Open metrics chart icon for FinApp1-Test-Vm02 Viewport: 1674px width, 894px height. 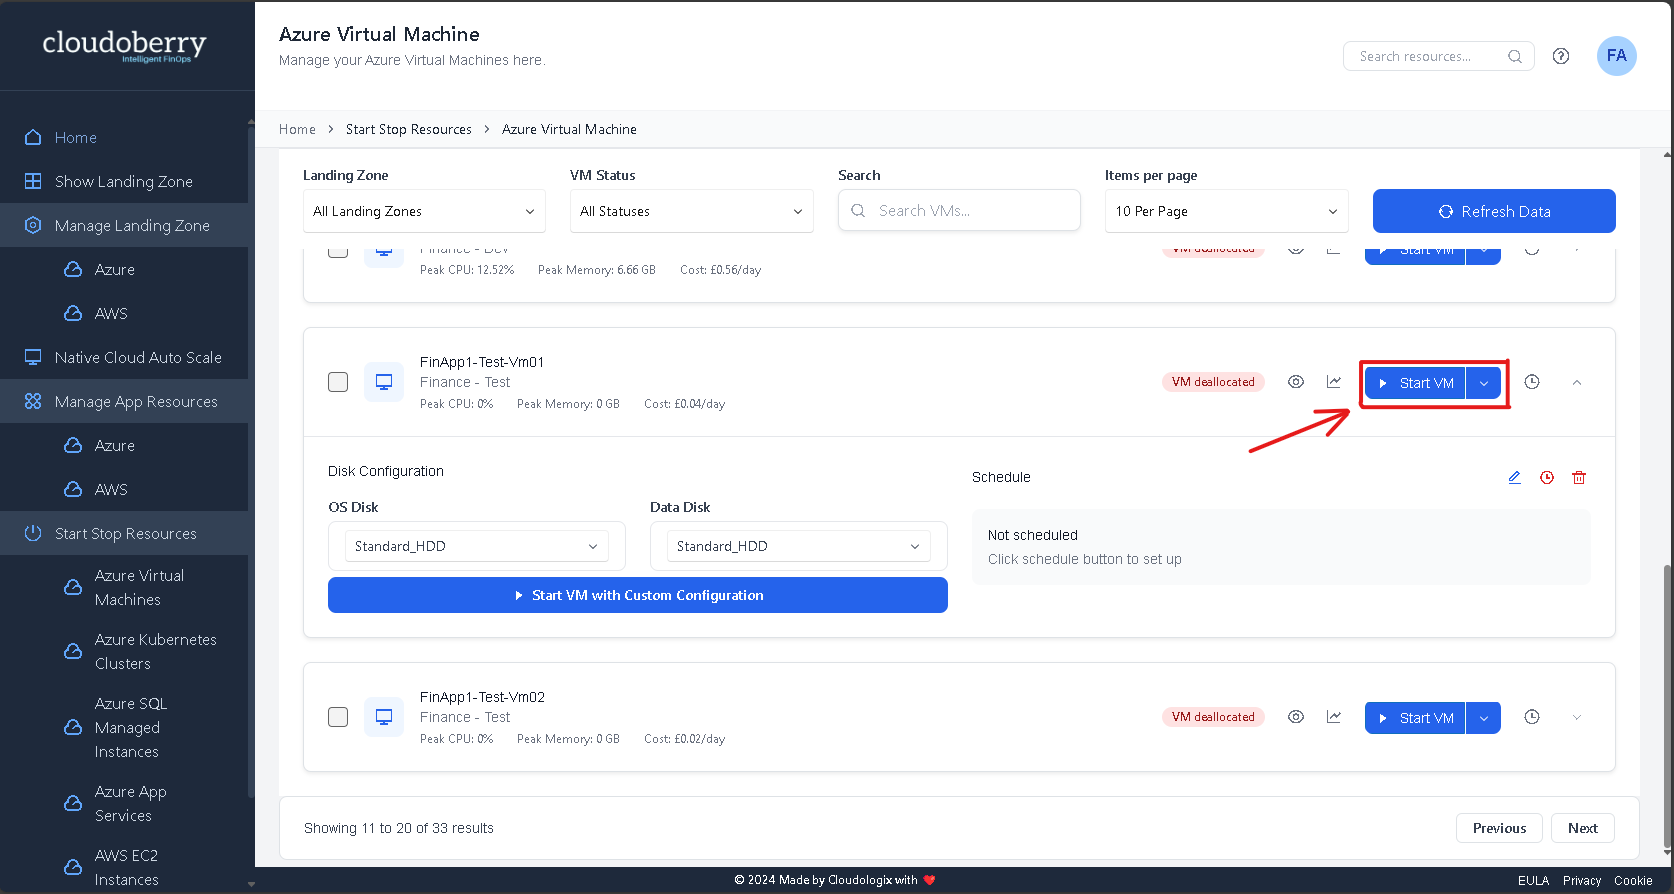coord(1333,717)
